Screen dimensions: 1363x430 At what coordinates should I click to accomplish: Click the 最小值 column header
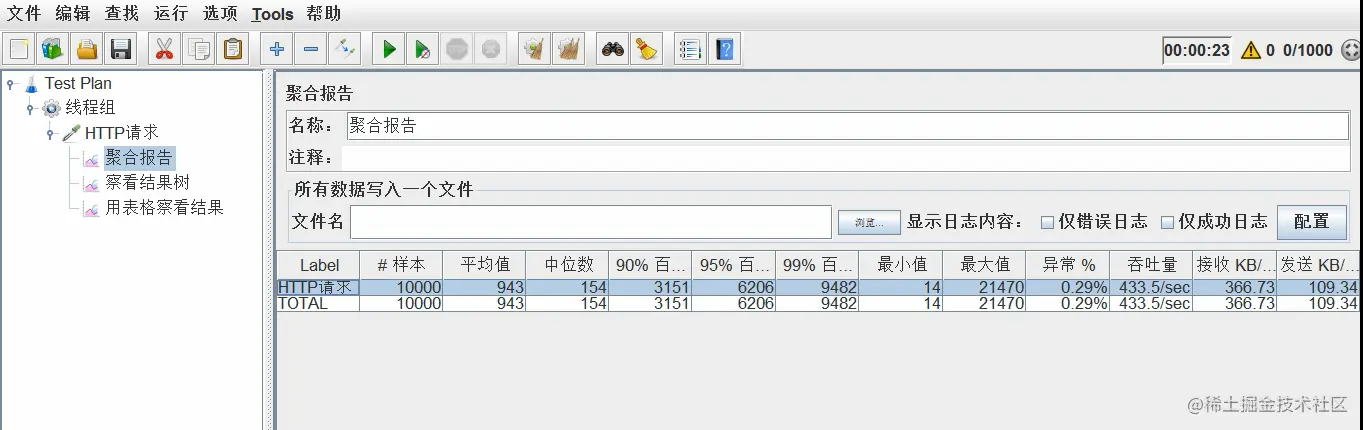pyautogui.click(x=901, y=265)
